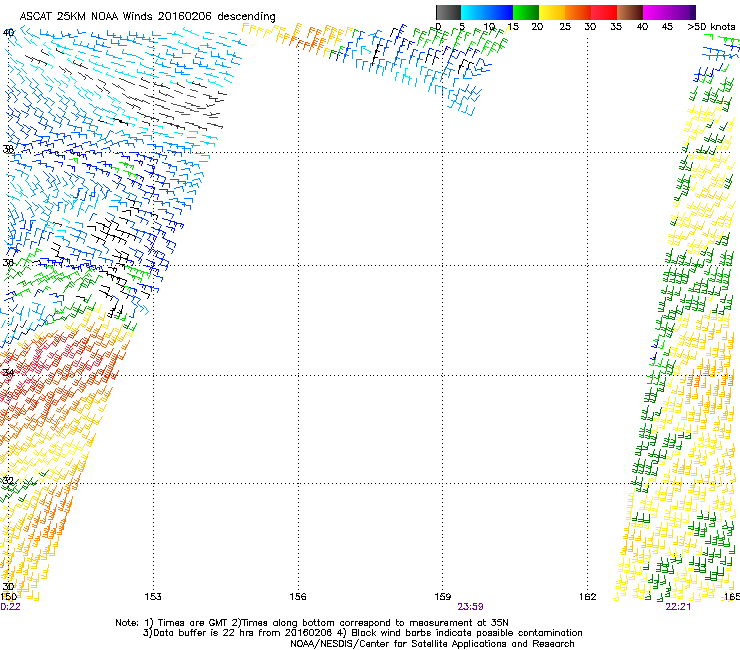Click the magenta 40-50 knots legend segment
Screen dimensions: 740x650
point(665,12)
